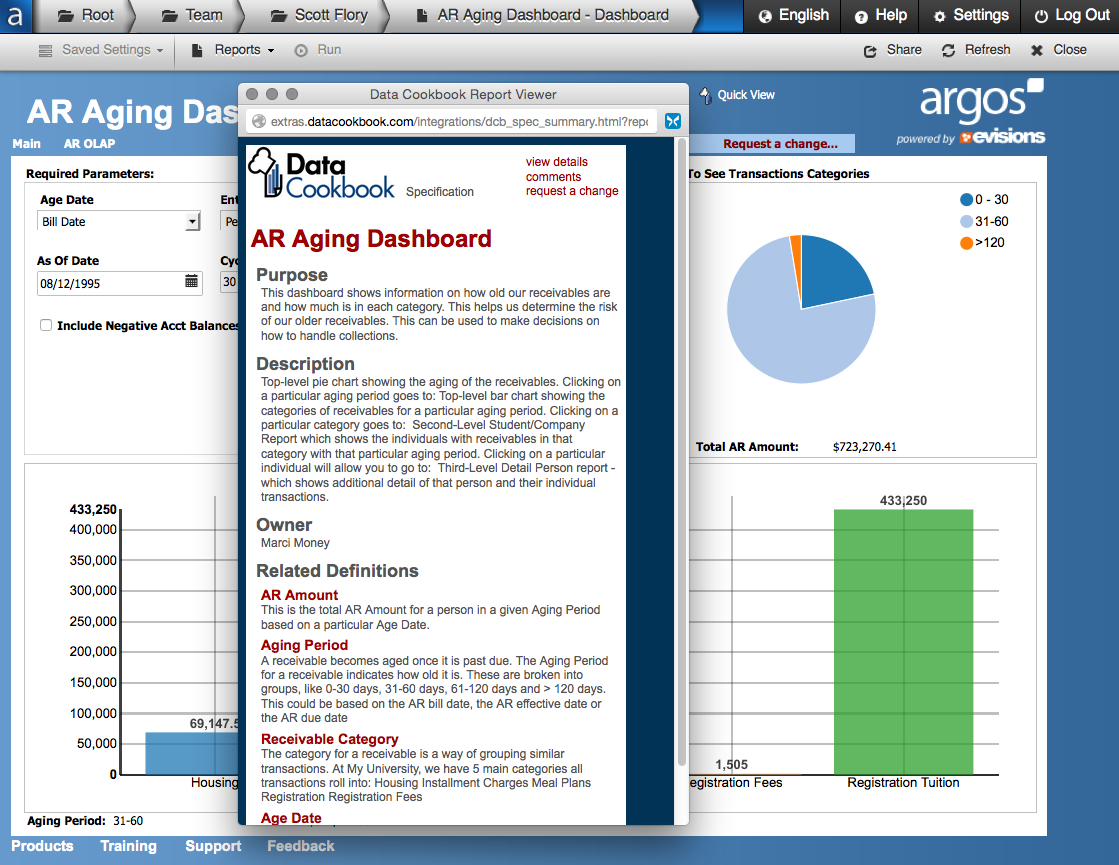Open the comments link
The image size is (1119, 865).
tap(553, 177)
